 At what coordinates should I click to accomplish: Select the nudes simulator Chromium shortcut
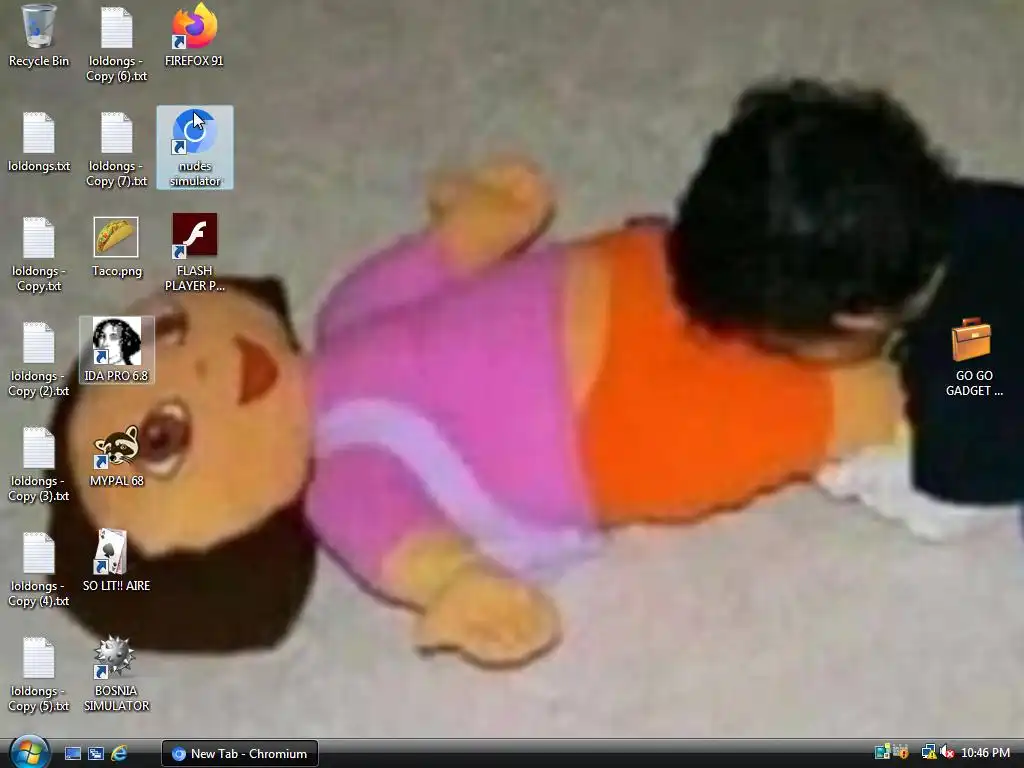pyautogui.click(x=195, y=148)
